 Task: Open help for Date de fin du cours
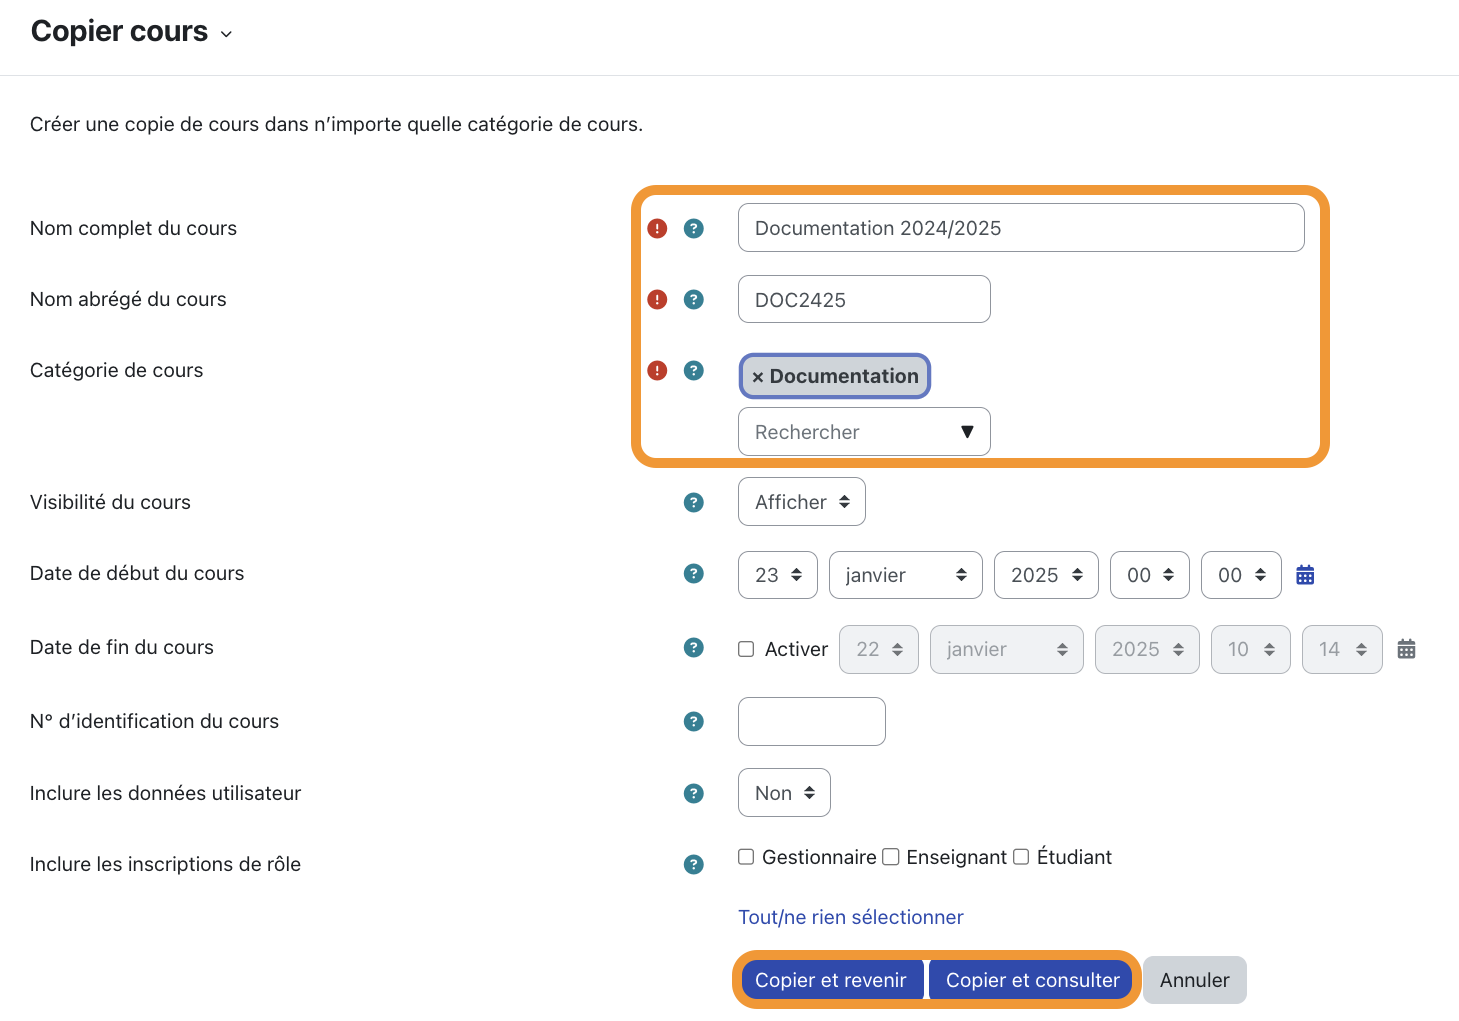tap(694, 647)
